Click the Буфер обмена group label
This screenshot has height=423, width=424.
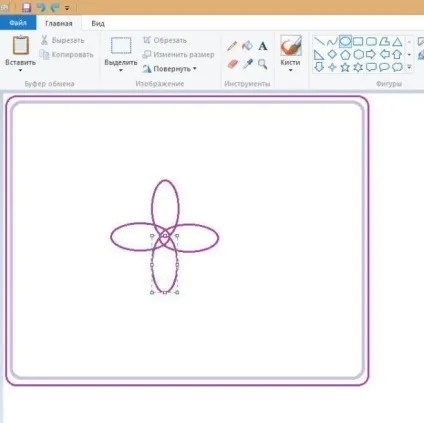(49, 84)
